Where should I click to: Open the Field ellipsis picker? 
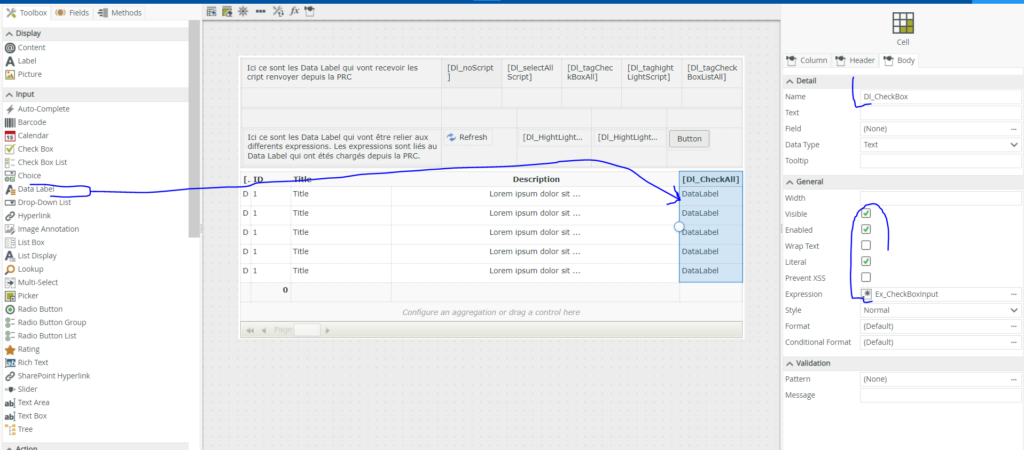point(1015,129)
